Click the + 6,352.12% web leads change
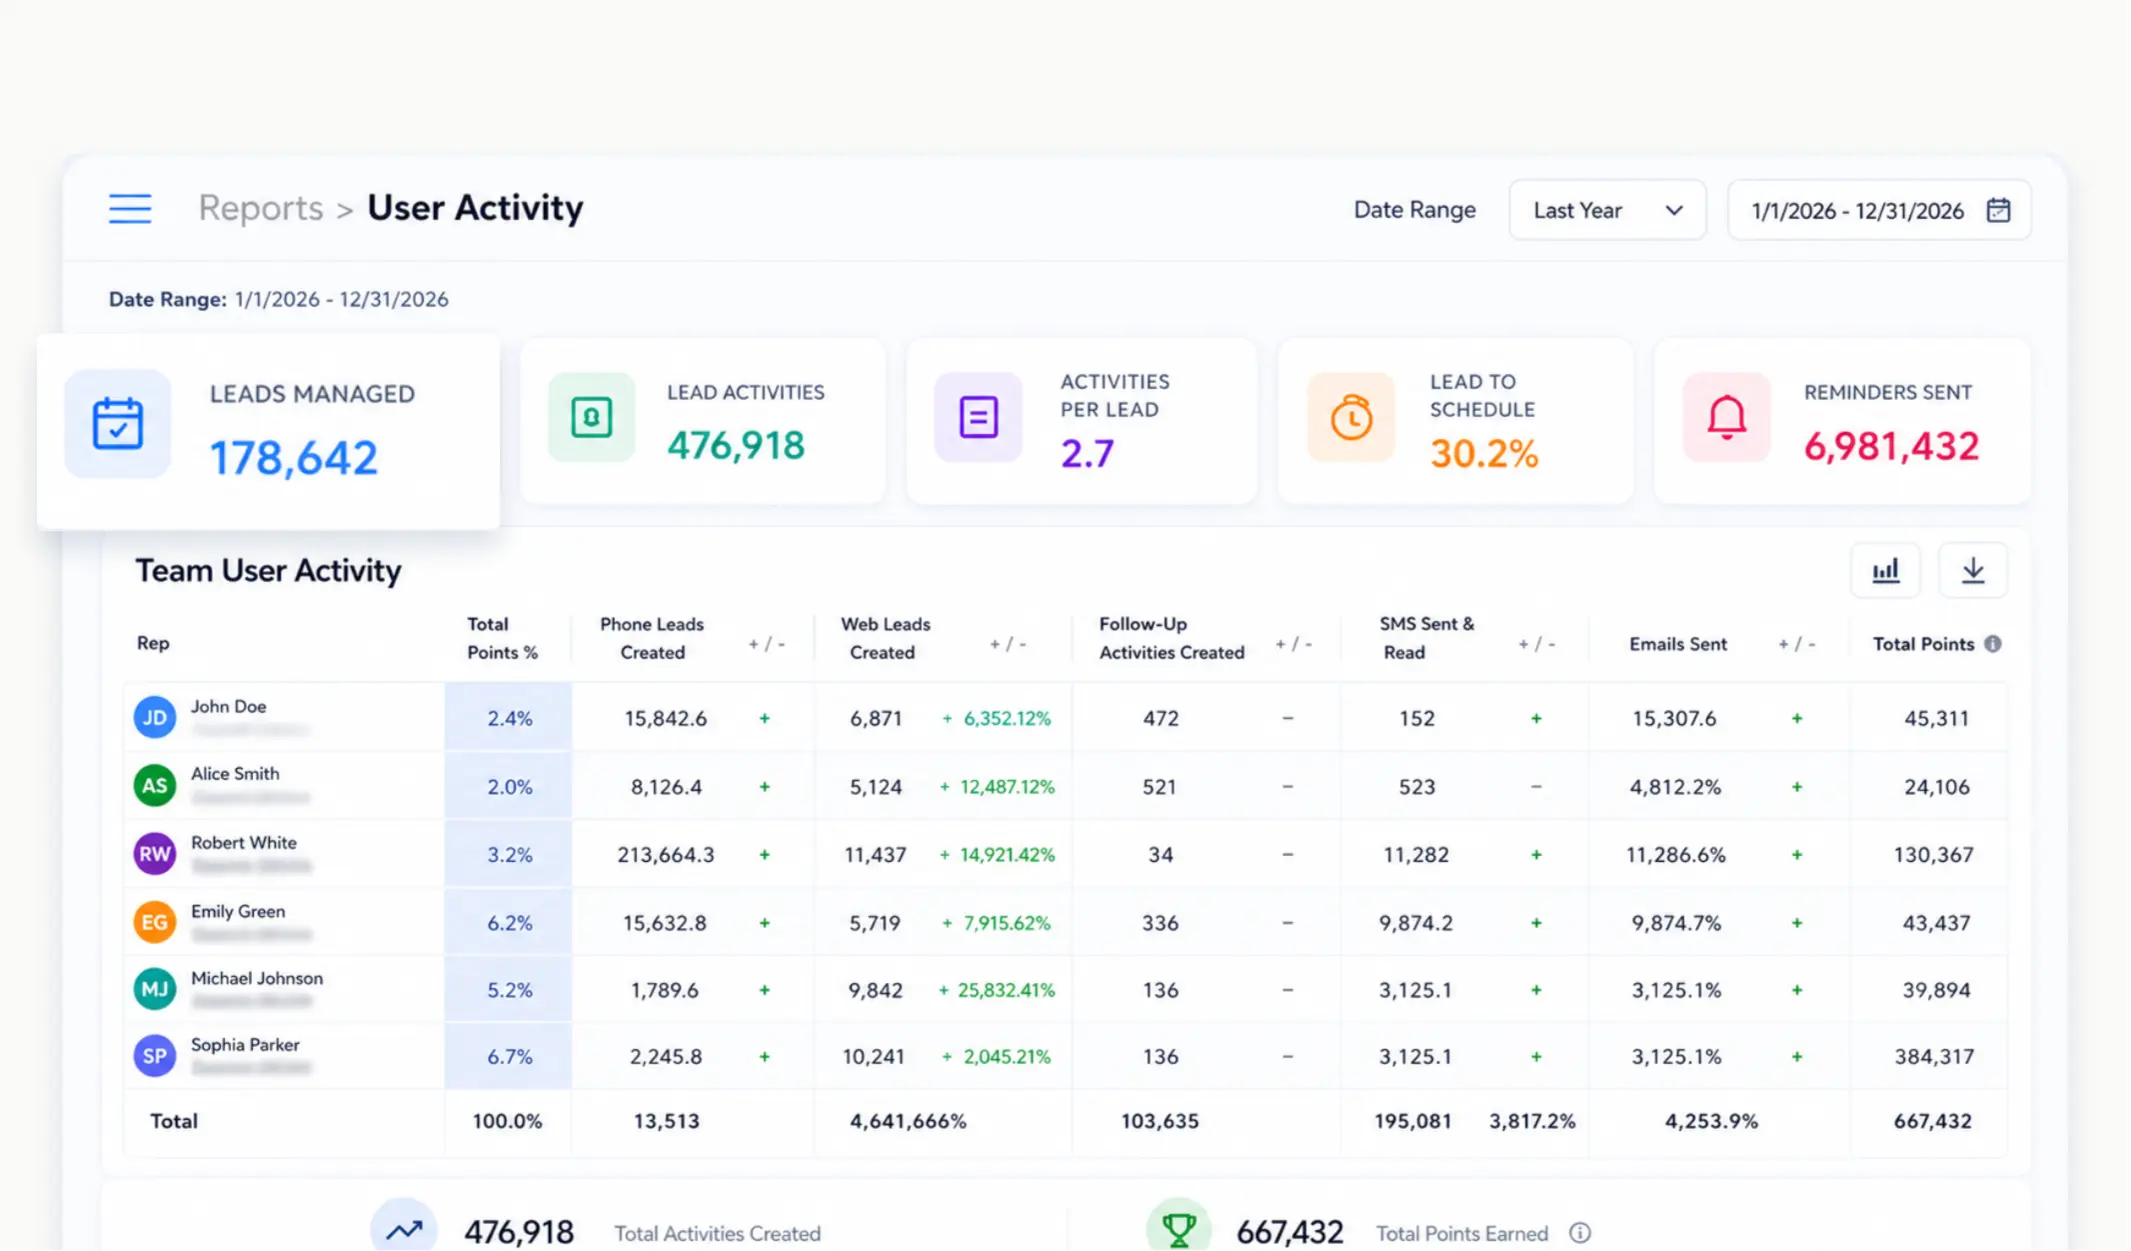2131x1251 pixels. [997, 718]
